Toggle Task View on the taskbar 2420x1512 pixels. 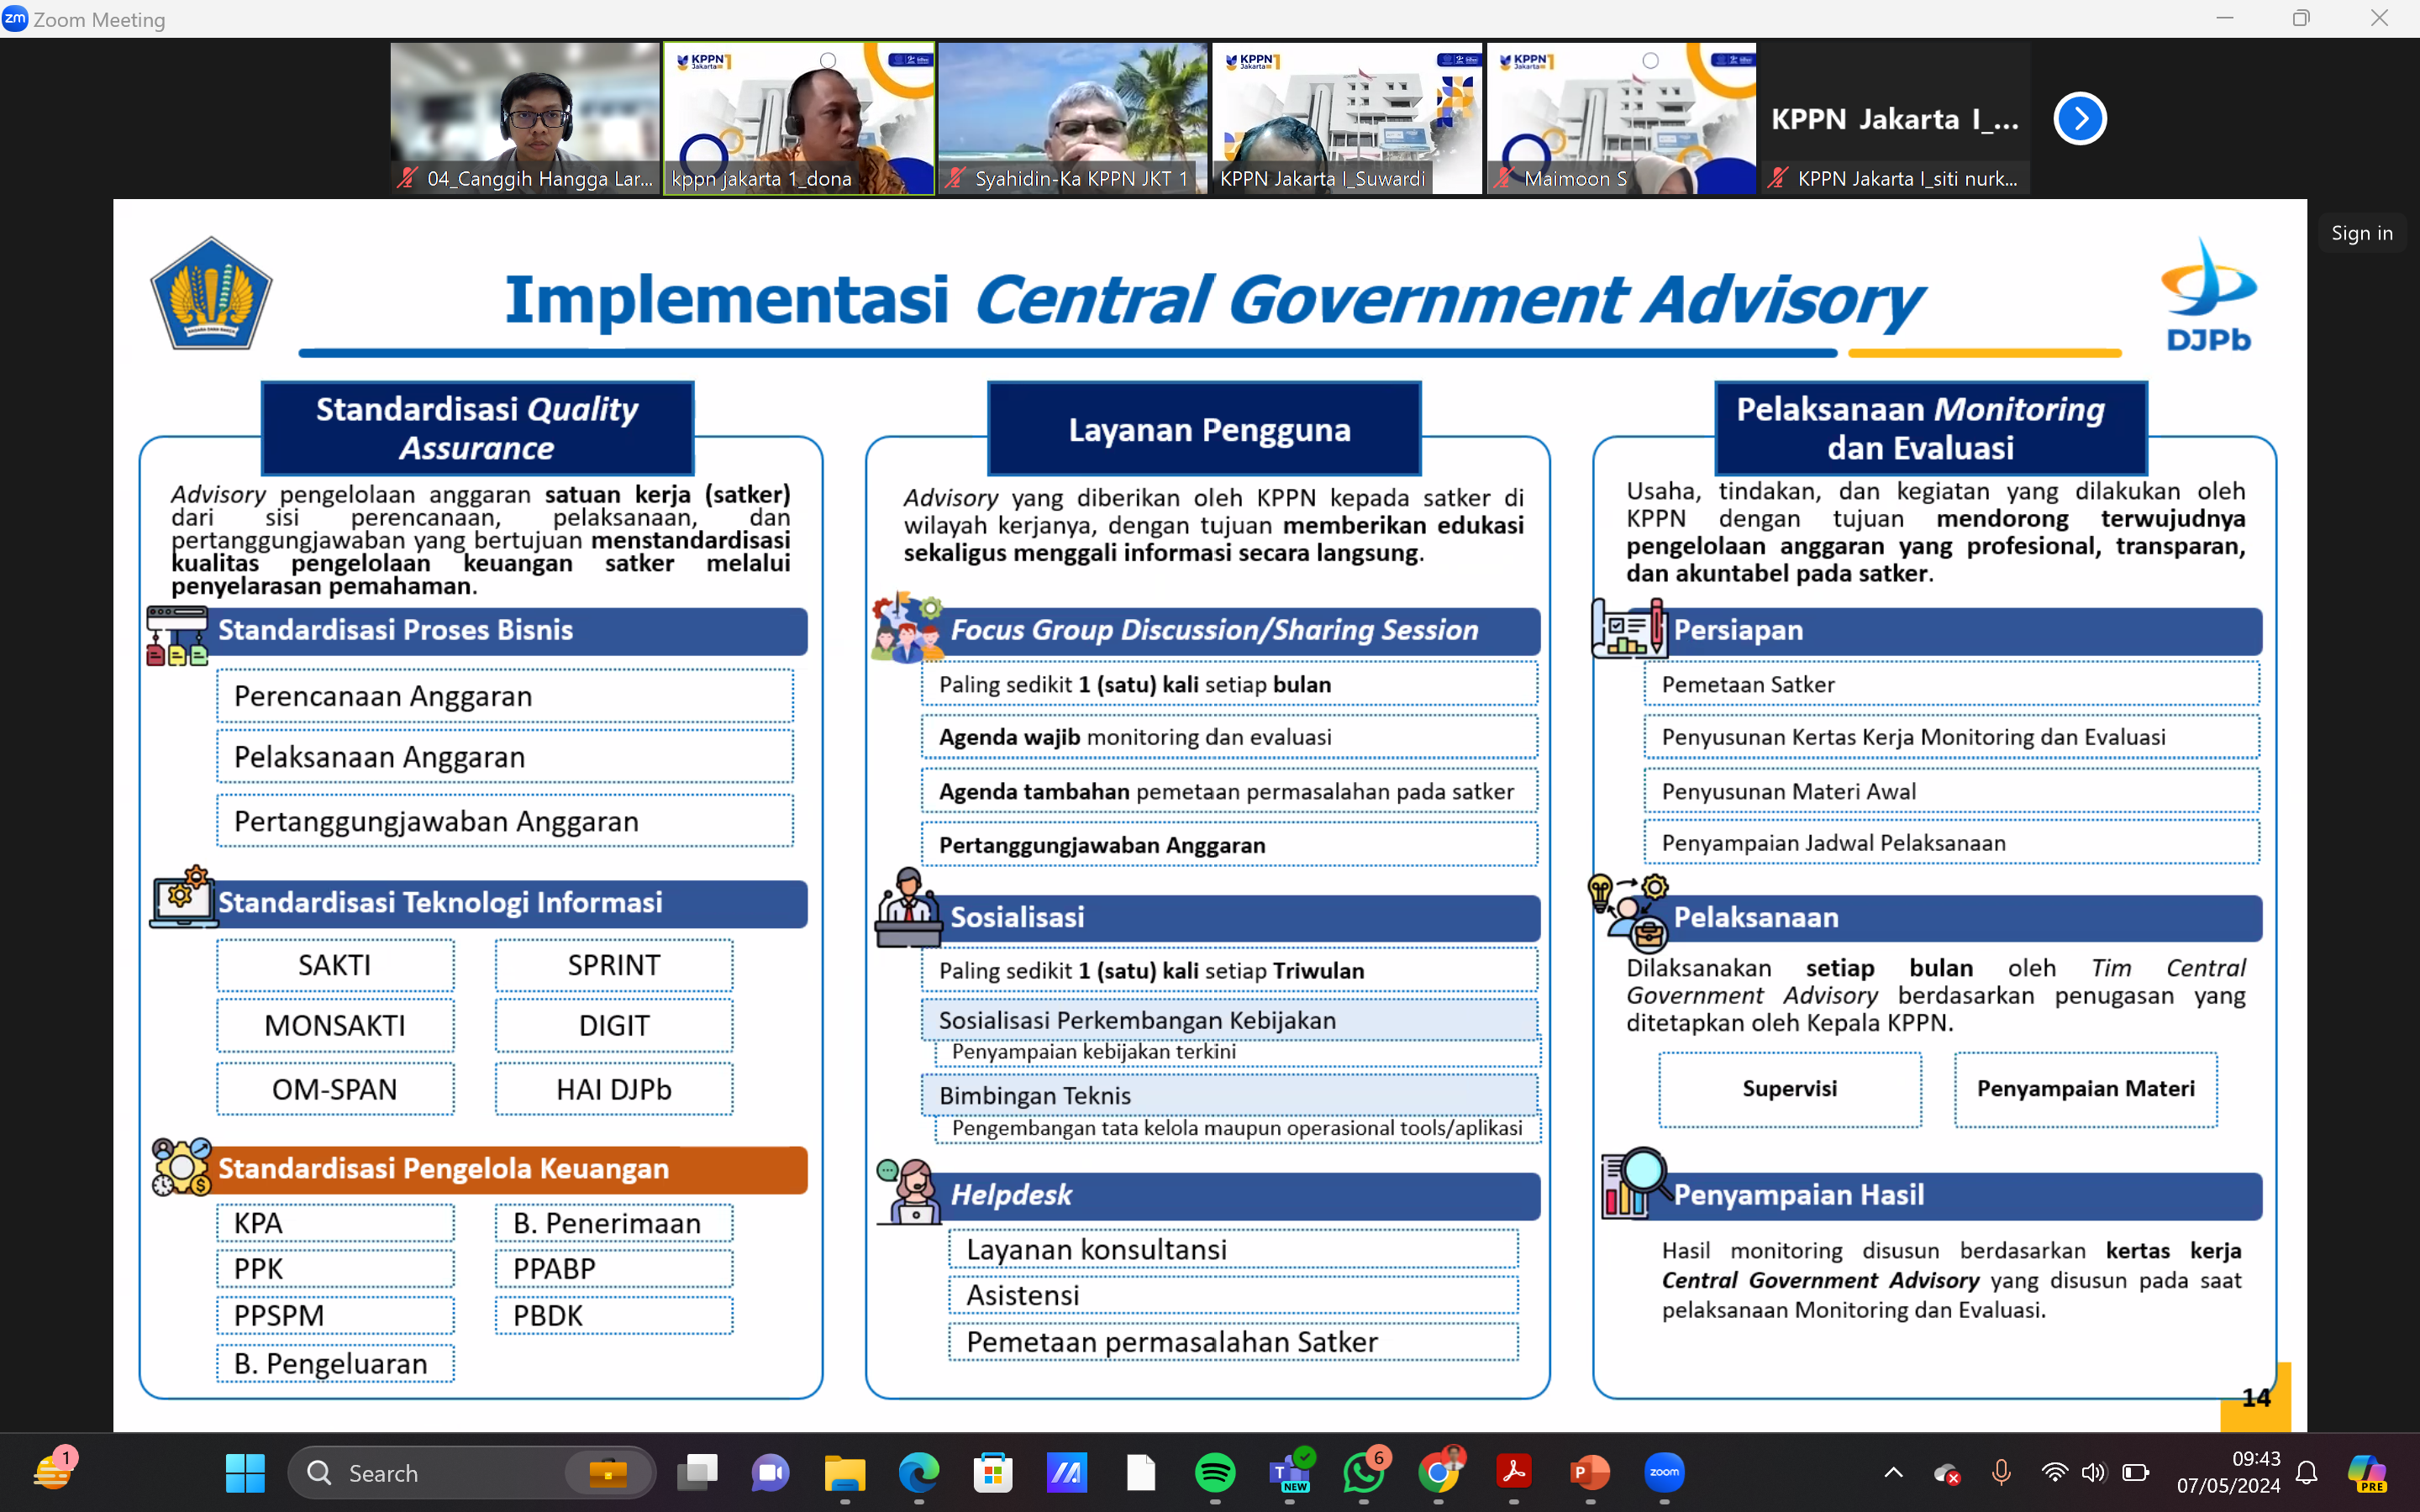click(697, 1472)
